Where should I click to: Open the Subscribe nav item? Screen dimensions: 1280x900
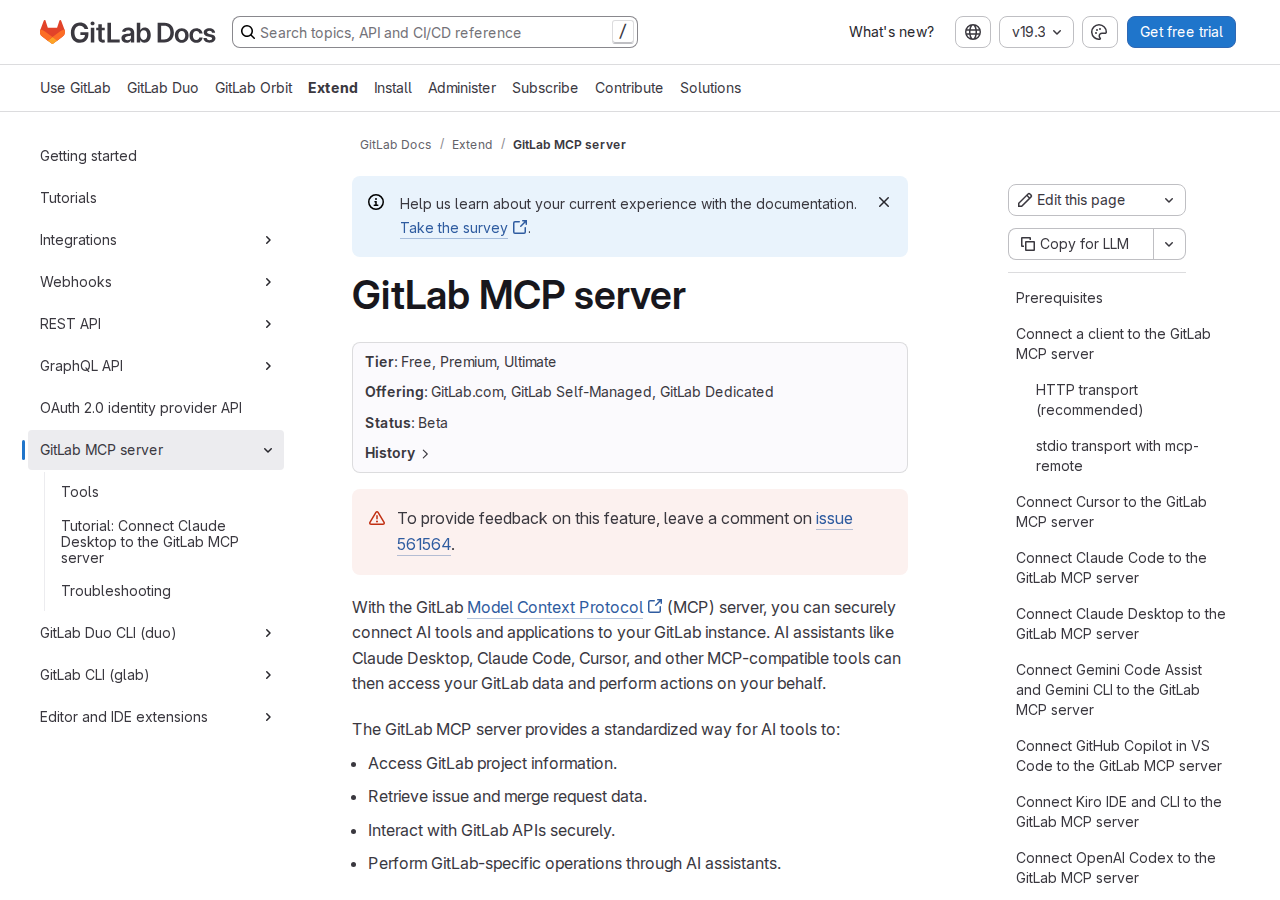coord(545,88)
